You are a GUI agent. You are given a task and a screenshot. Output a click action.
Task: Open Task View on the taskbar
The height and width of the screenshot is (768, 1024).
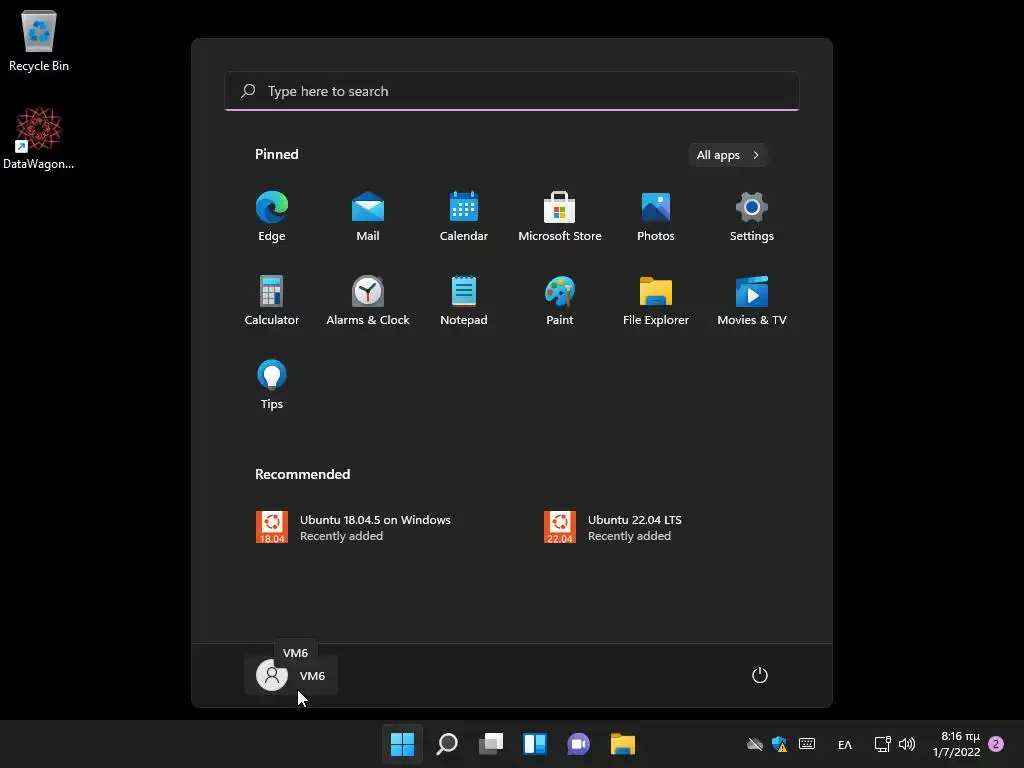490,744
